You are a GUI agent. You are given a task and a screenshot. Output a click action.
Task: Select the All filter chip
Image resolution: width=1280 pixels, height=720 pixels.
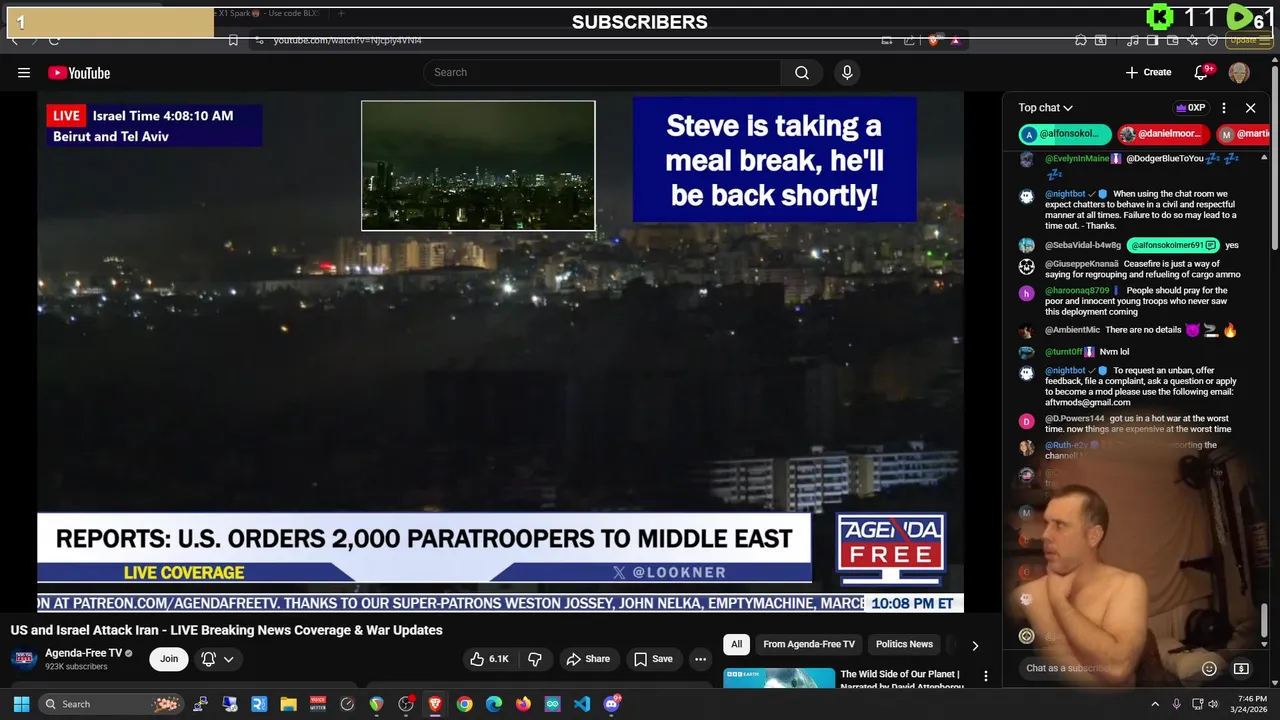pos(736,644)
